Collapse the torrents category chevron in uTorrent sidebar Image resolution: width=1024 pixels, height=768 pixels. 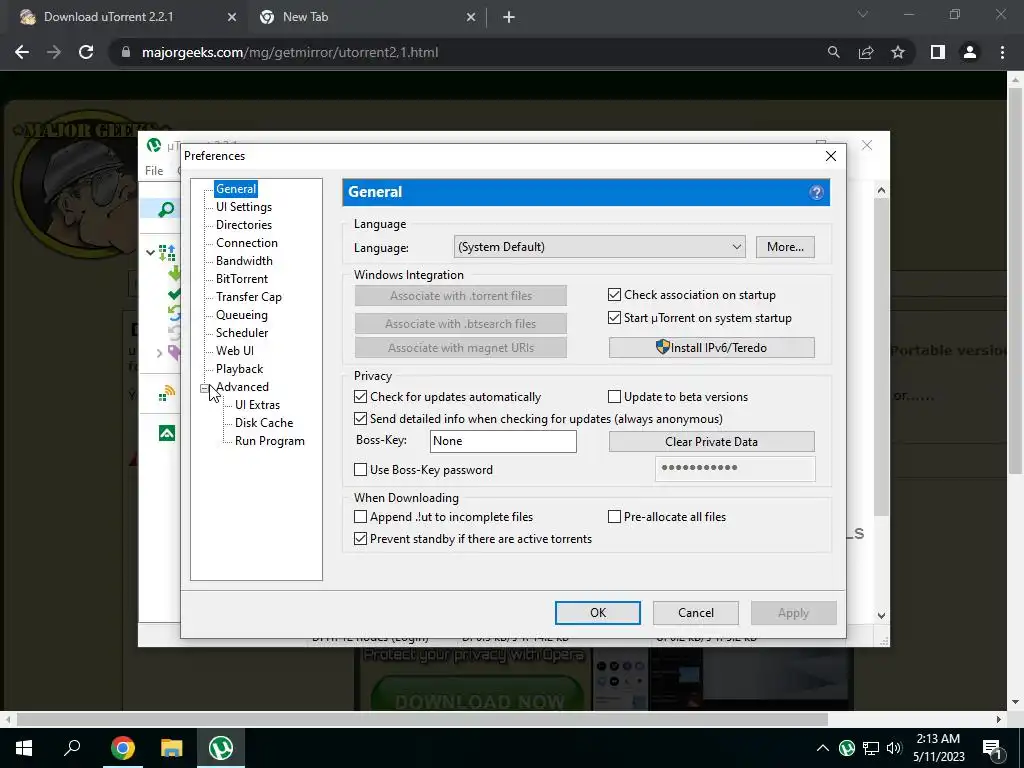click(150, 252)
